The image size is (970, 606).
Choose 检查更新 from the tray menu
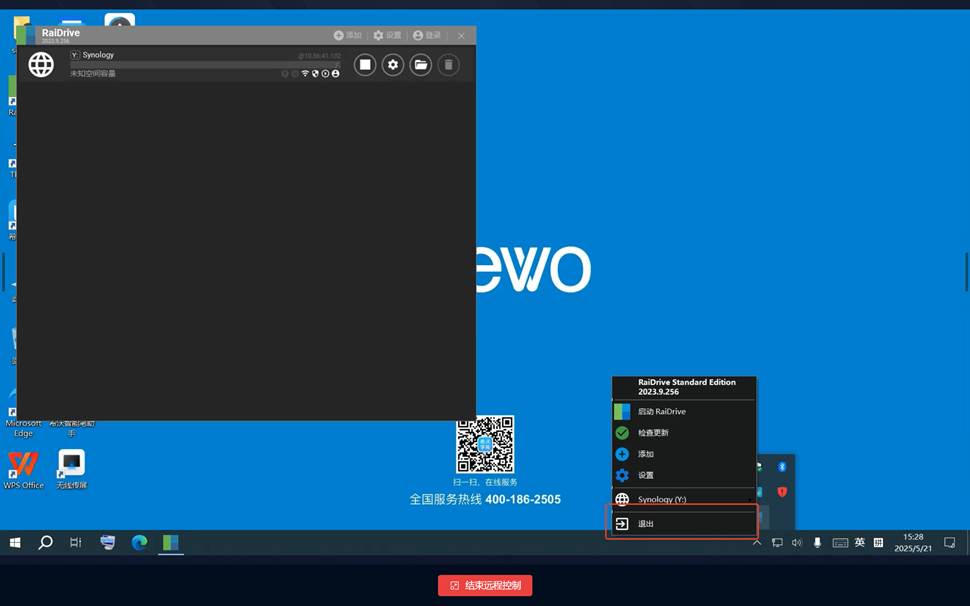[652, 433]
